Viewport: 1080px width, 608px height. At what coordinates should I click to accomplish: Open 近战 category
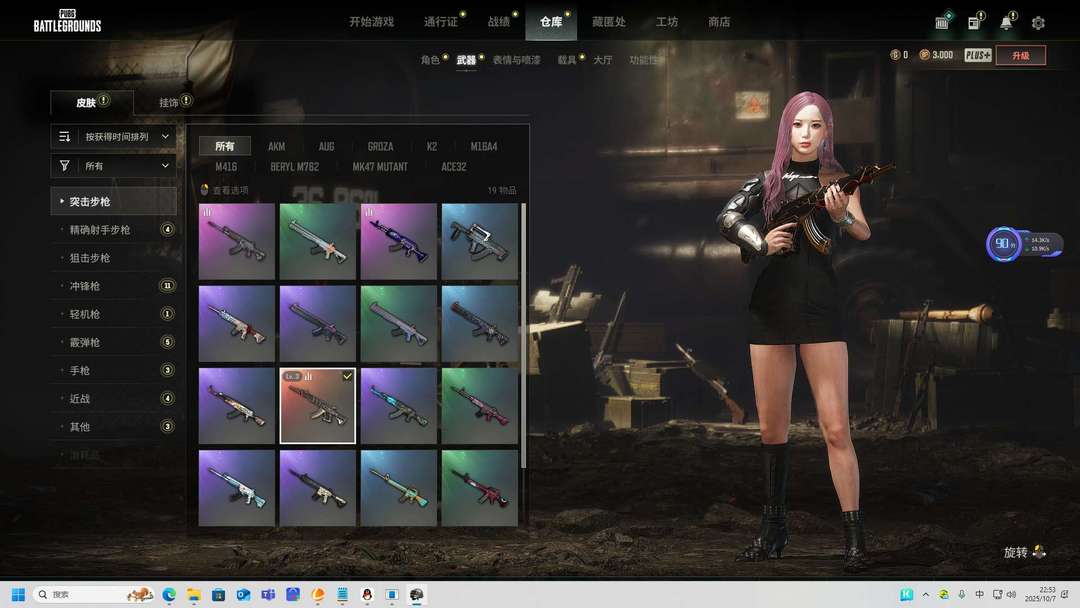114,399
